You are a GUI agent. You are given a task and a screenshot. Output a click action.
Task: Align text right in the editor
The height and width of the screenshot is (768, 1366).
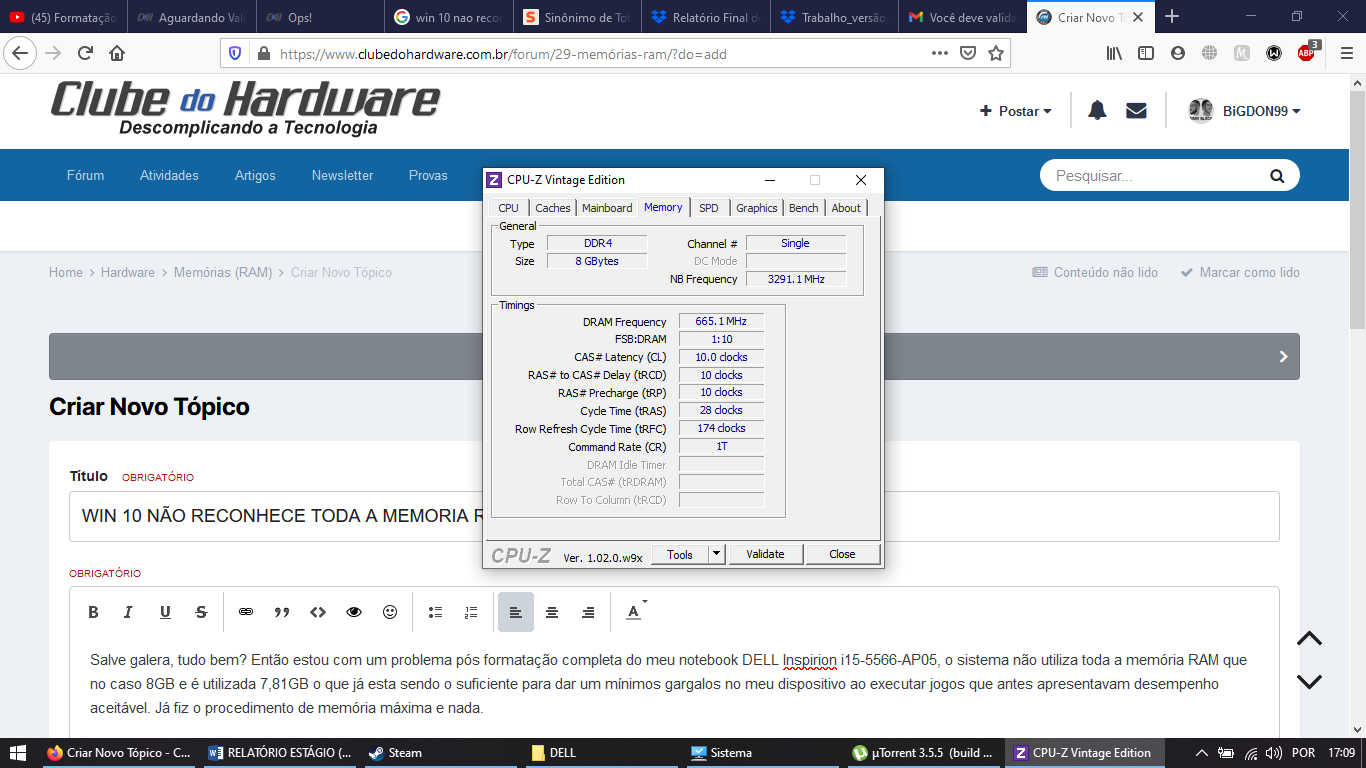coord(588,612)
